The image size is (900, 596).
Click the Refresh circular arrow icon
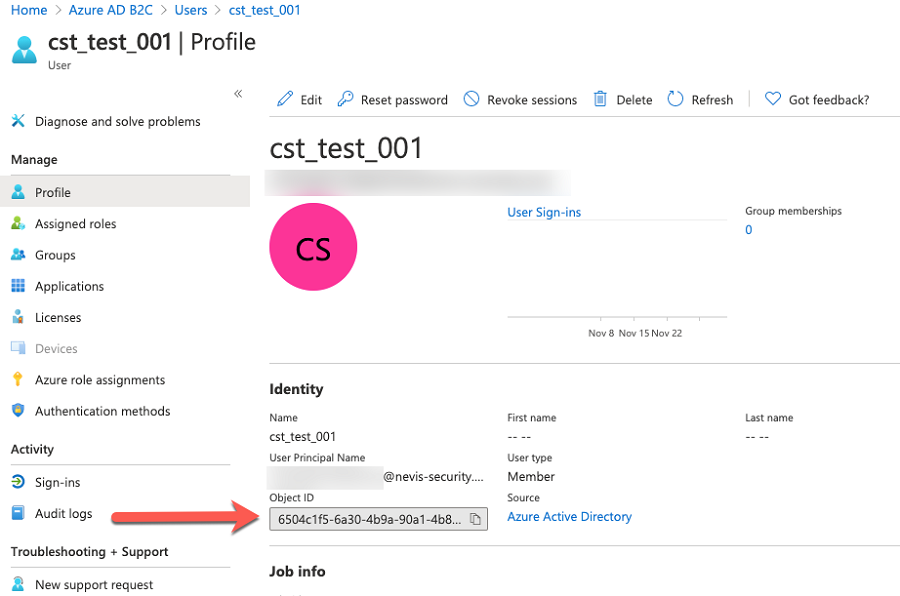coord(675,99)
